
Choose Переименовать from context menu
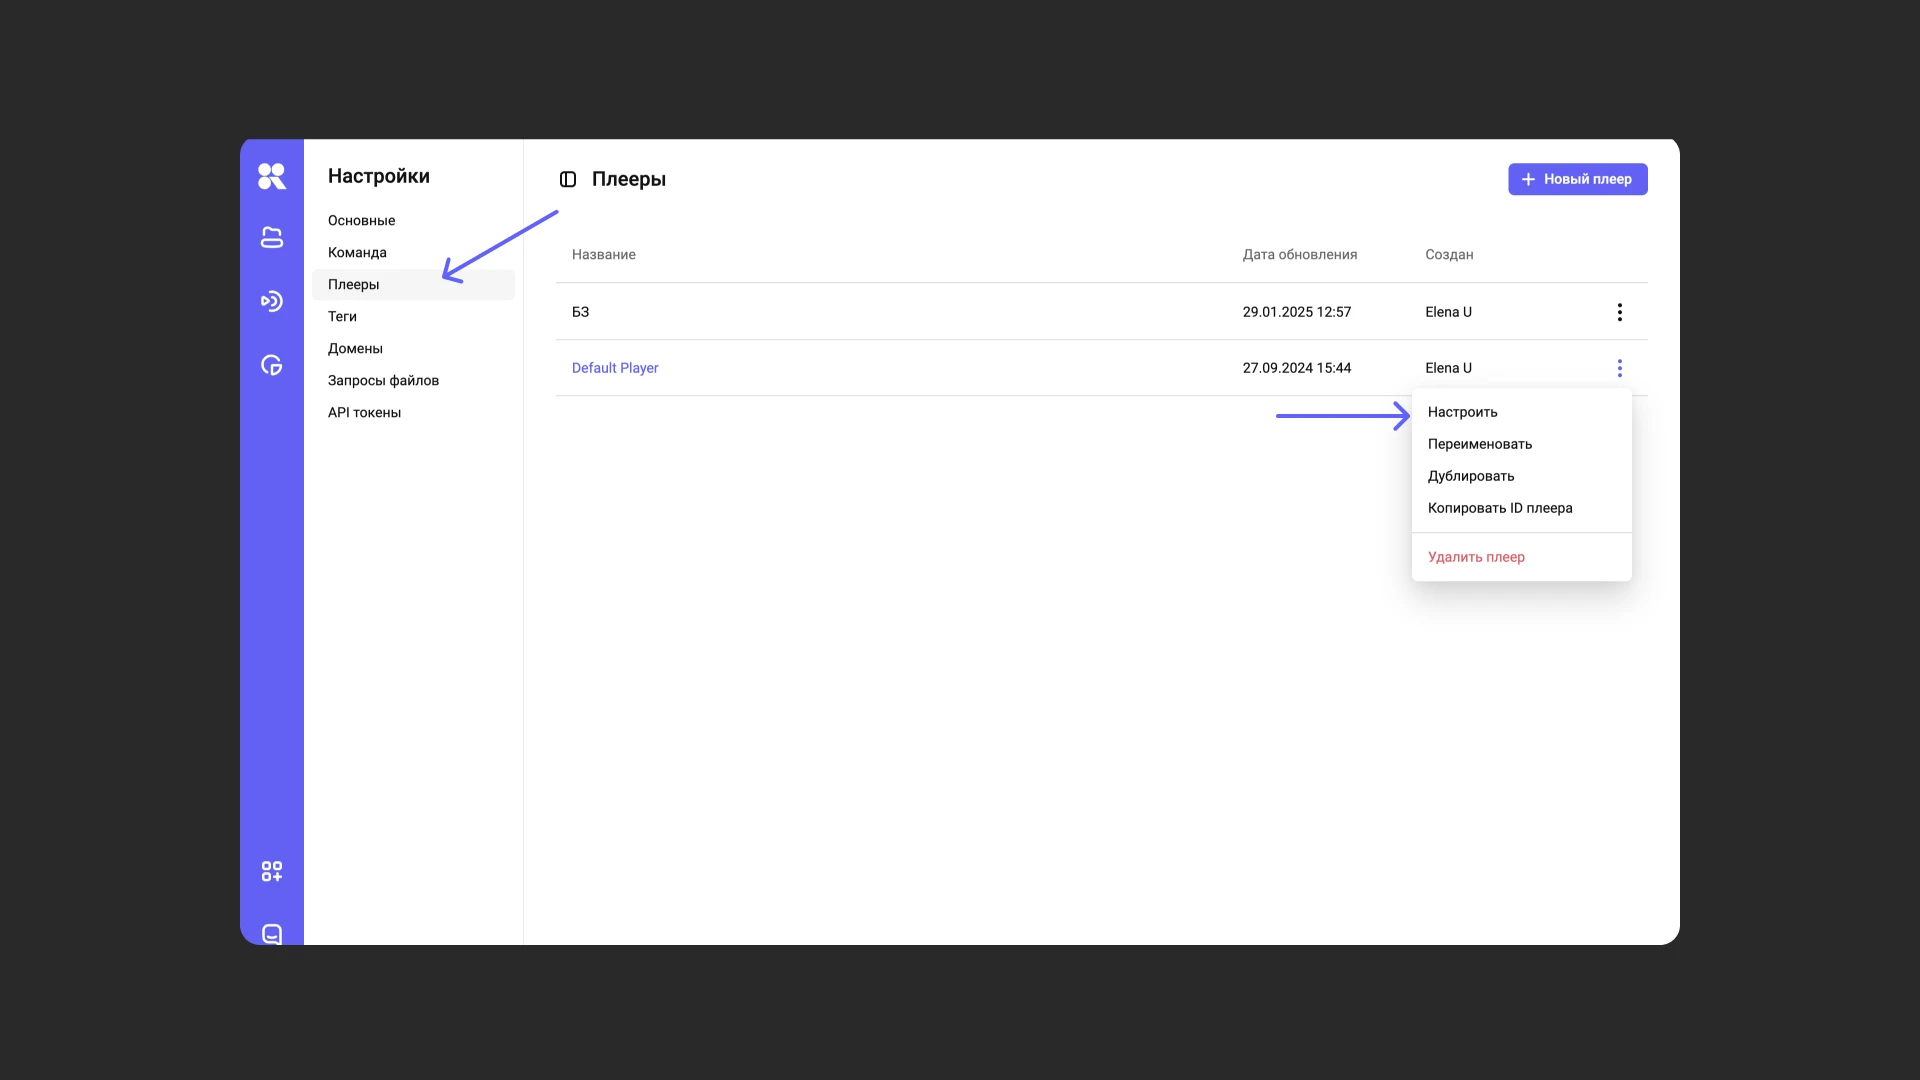1479,444
